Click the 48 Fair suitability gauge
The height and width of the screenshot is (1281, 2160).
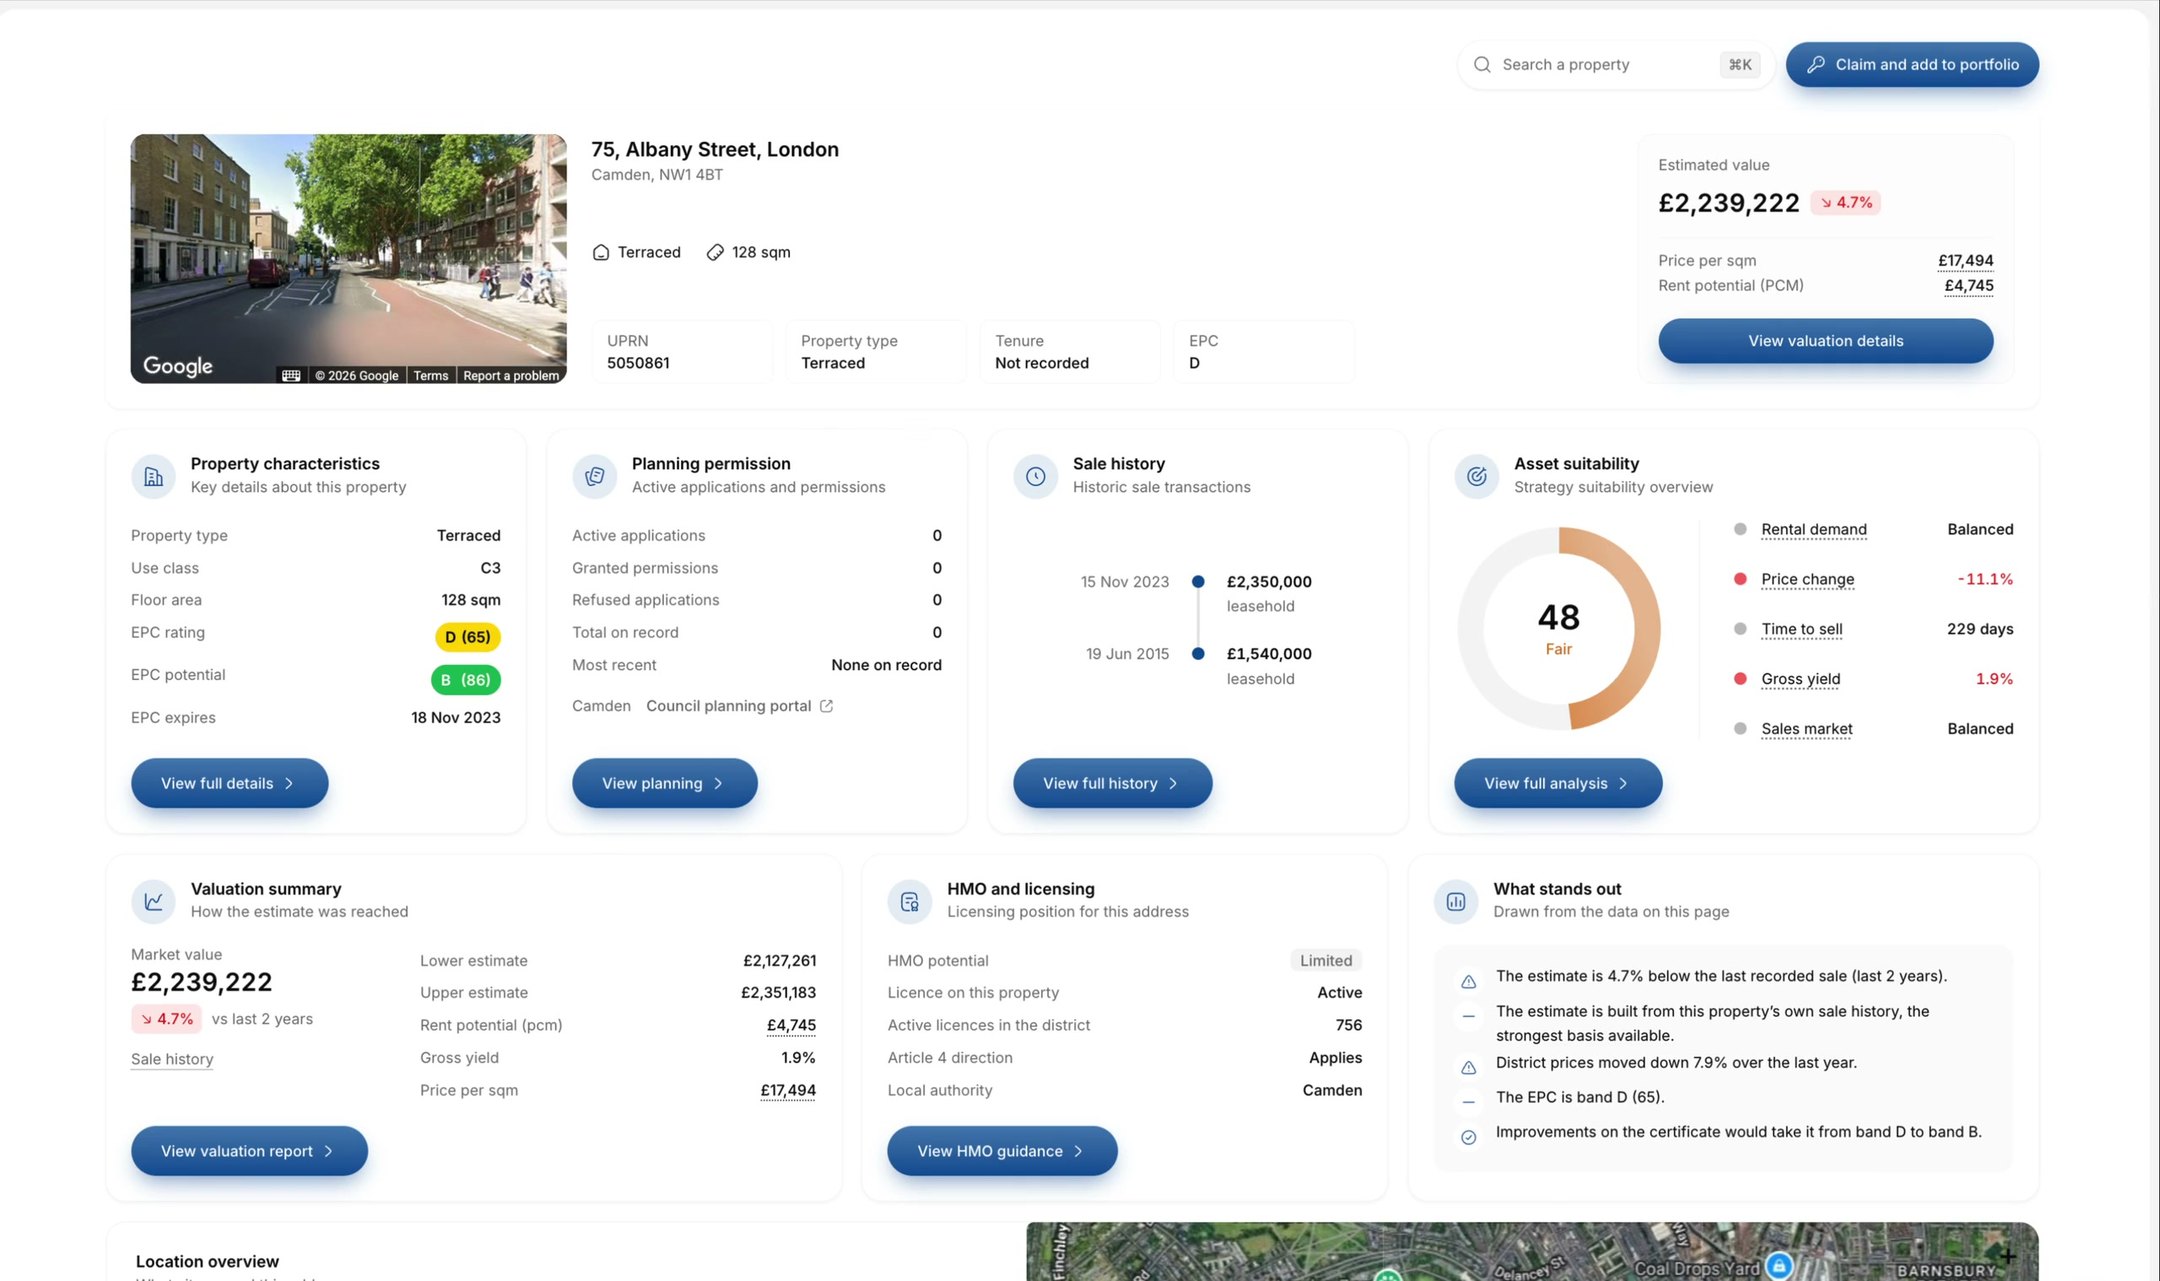tap(1558, 629)
